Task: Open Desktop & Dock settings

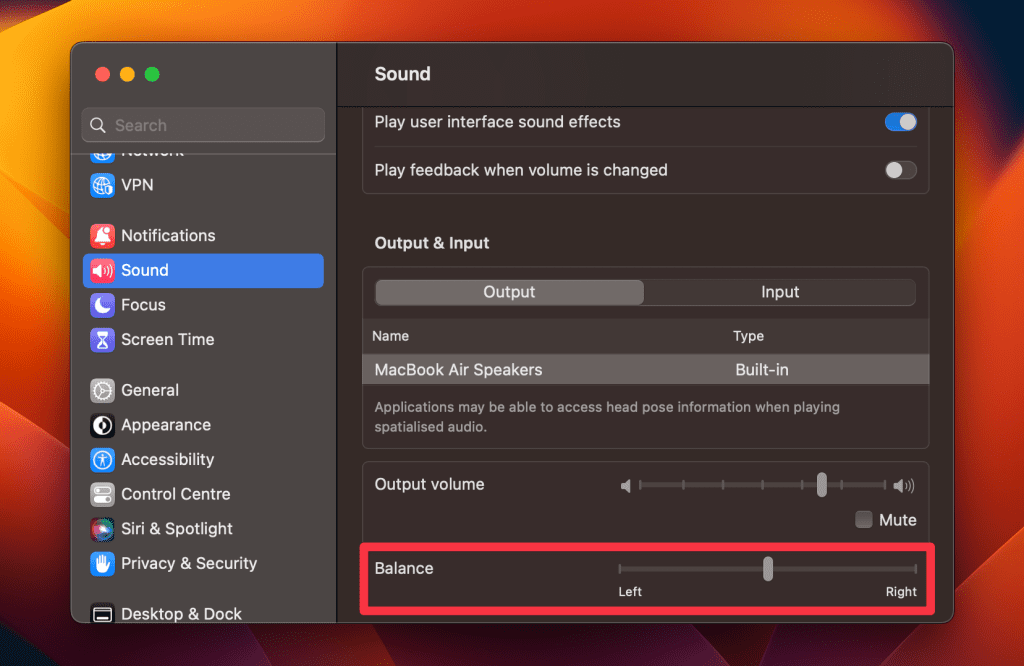Action: [180, 613]
